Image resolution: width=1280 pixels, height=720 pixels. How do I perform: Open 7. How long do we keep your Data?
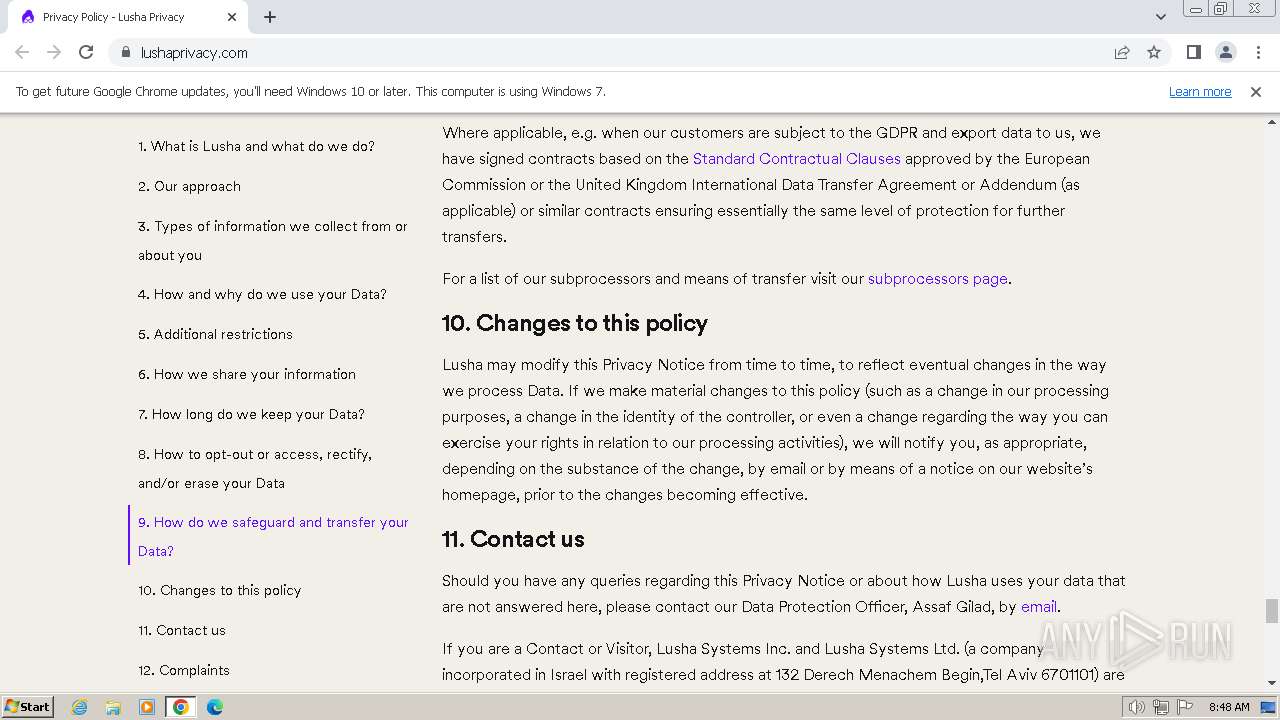tap(251, 414)
